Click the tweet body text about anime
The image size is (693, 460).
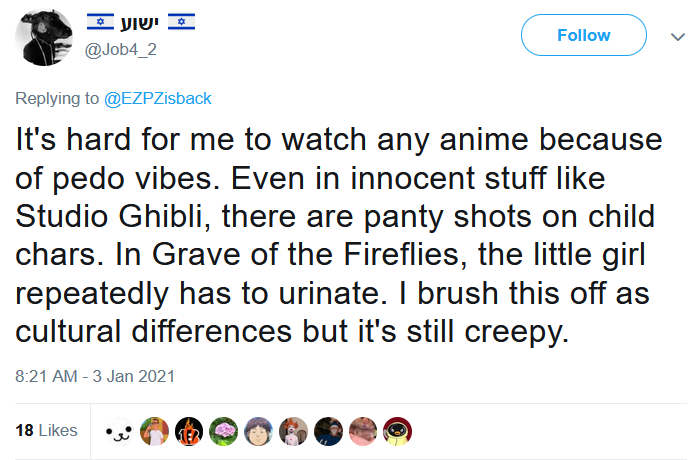pos(339,235)
